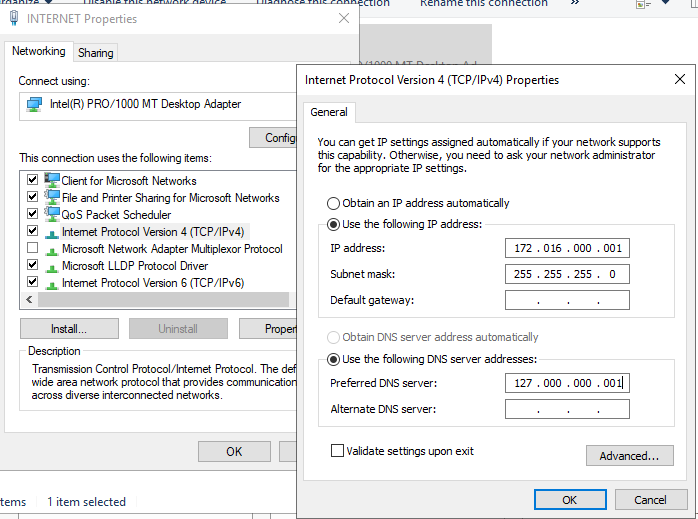The image size is (698, 519).
Task: Click the Client for Microsoft Networks icon
Action: [x=52, y=180]
